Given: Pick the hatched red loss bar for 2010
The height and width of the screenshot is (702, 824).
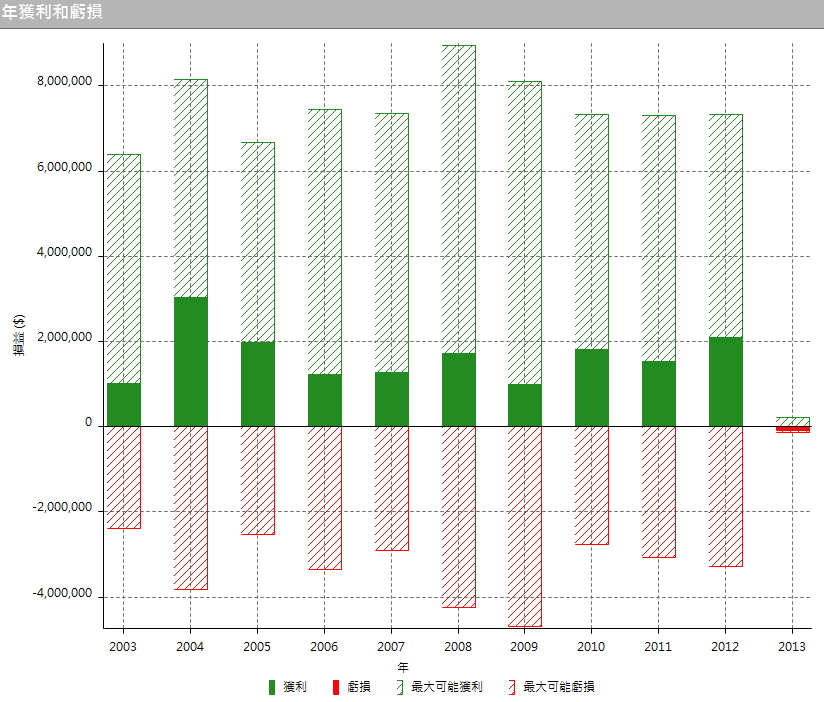Looking at the screenshot, I should (592, 486).
